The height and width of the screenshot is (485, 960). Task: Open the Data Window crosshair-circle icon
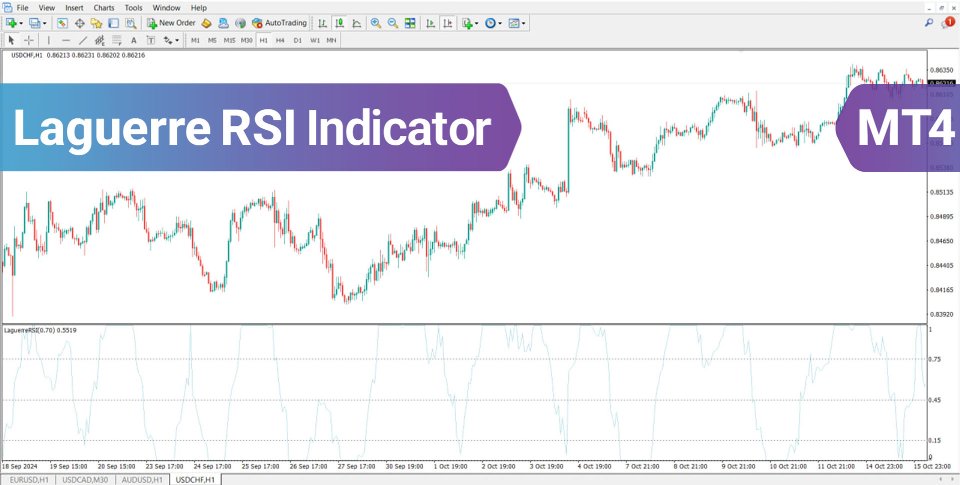point(80,23)
